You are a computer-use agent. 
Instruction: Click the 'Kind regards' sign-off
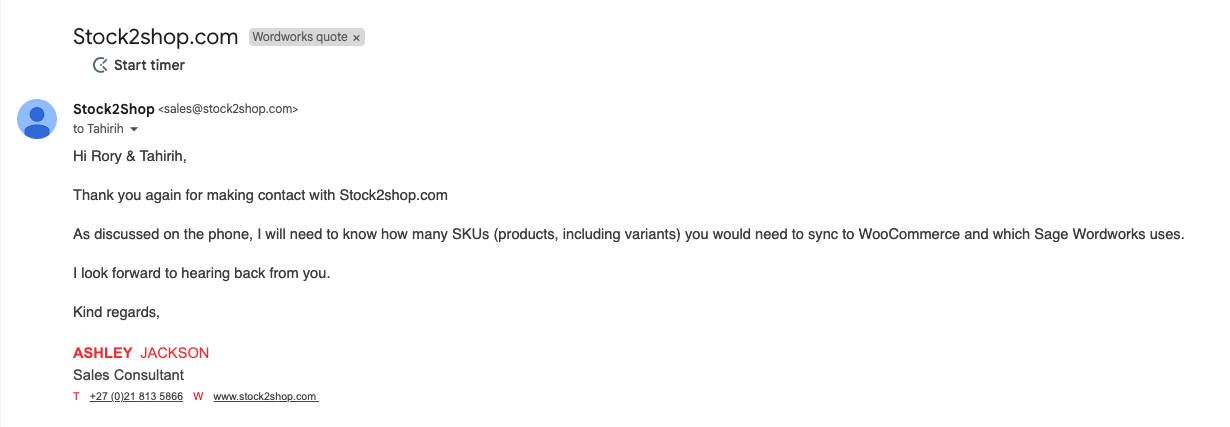coord(116,312)
